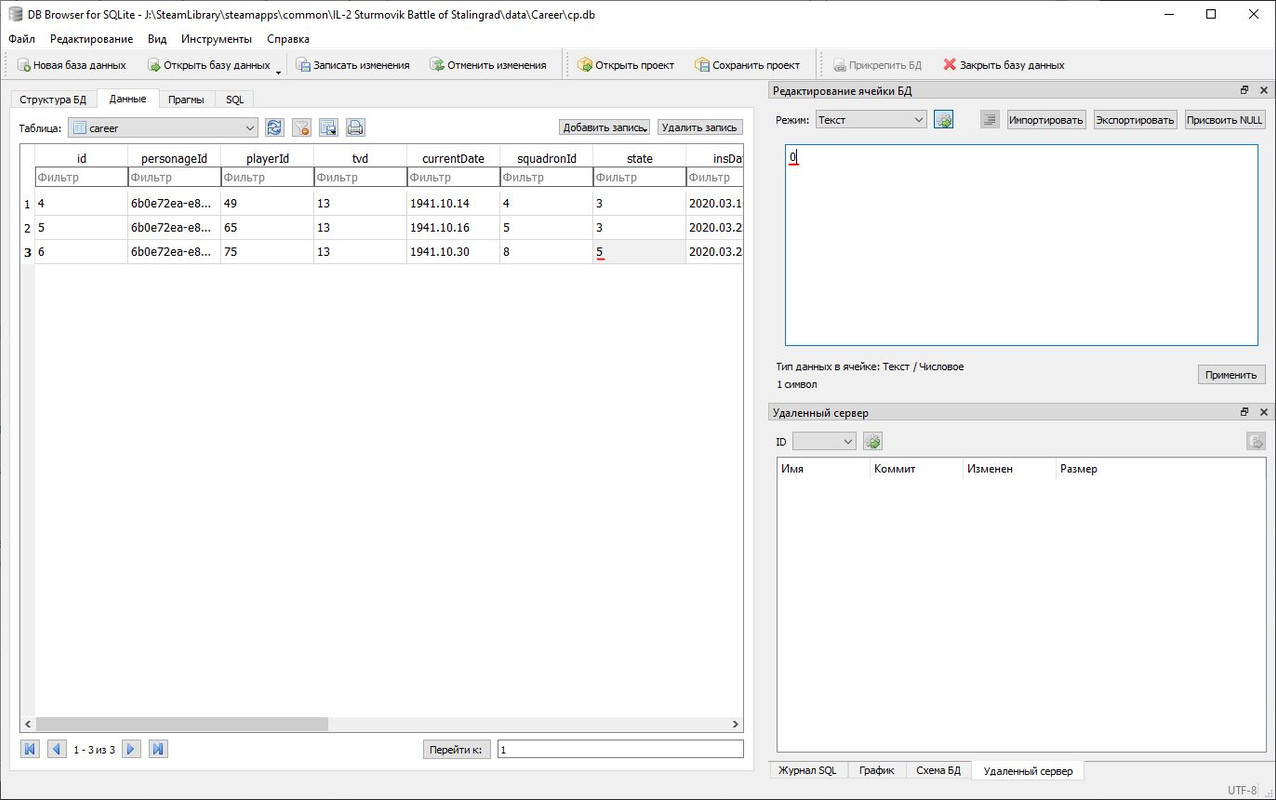Sort by the squadronId column header

[546, 158]
